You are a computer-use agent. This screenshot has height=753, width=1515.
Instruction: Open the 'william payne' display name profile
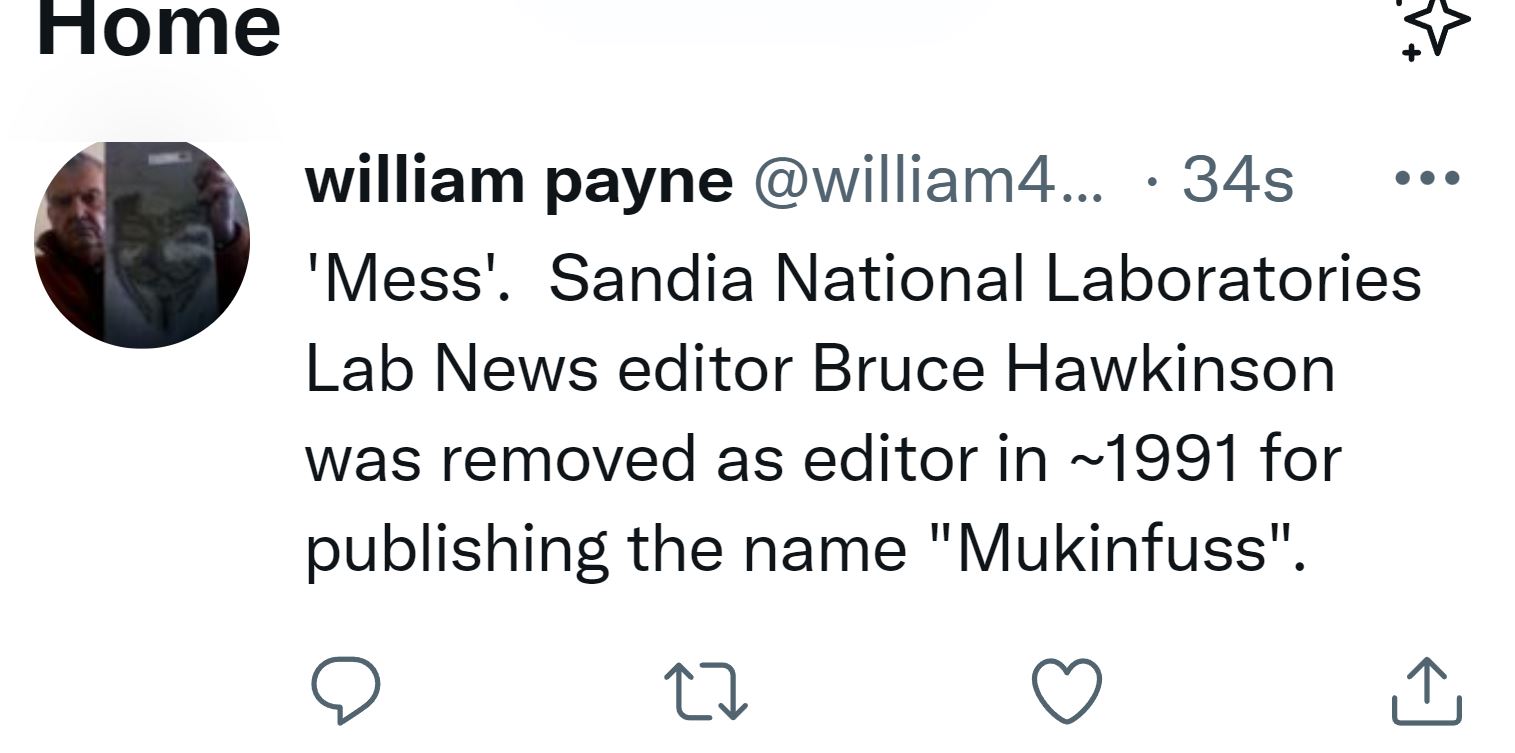click(518, 181)
